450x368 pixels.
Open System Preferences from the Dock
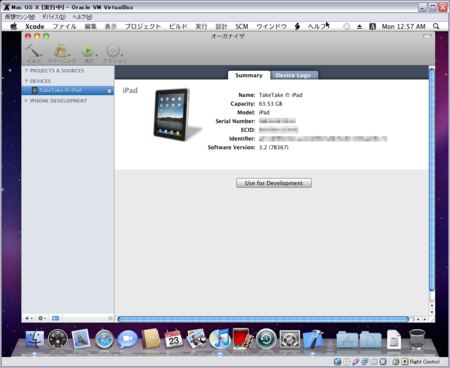[289, 339]
